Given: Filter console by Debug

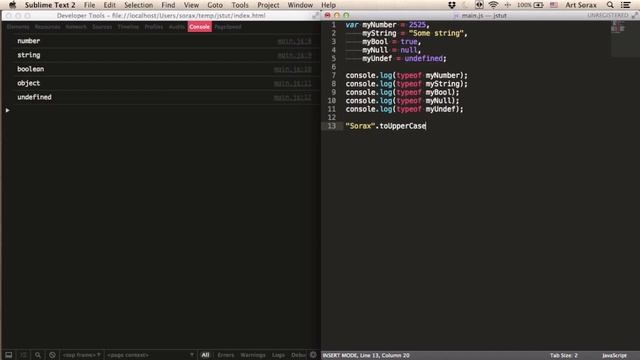Looking at the screenshot, I should pos(298,355).
